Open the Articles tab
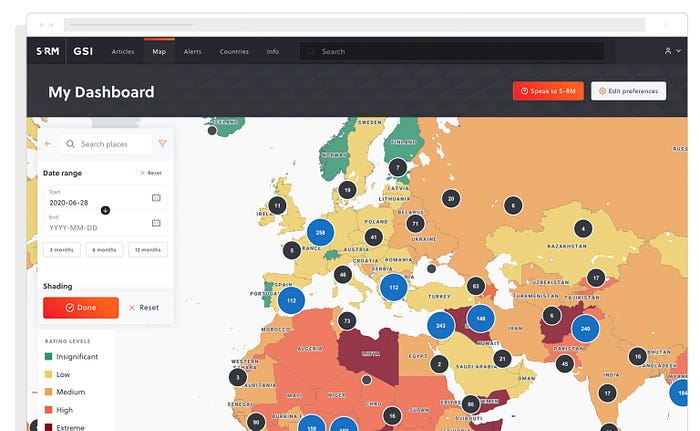Image resolution: width=700 pixels, height=431 pixels. [123, 52]
